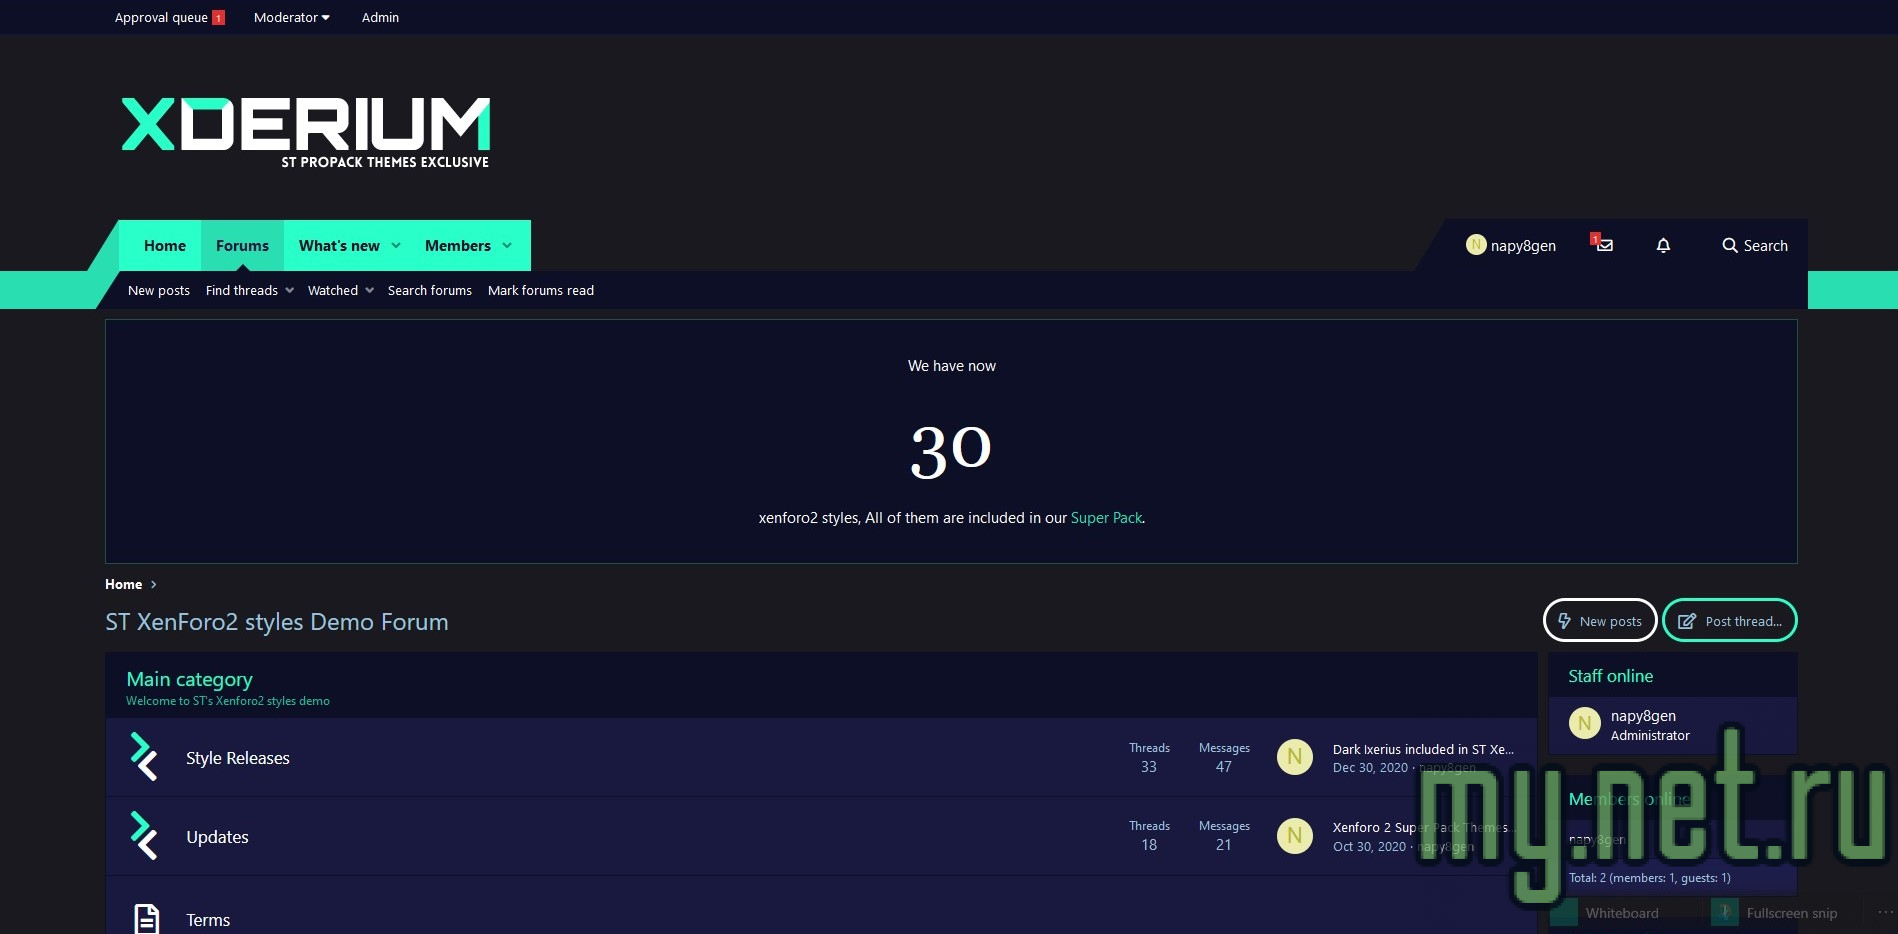Viewport: 1898px width, 934px height.
Task: Click the Post thread button
Action: coord(1729,621)
